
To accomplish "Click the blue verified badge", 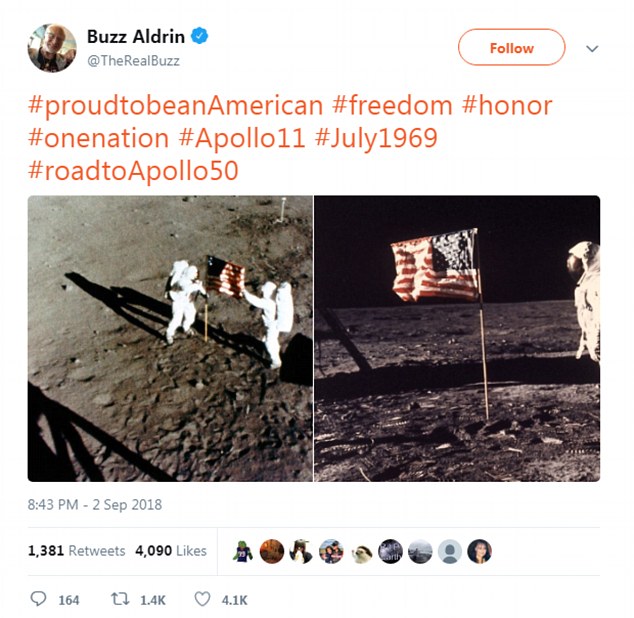I will 199,36.
